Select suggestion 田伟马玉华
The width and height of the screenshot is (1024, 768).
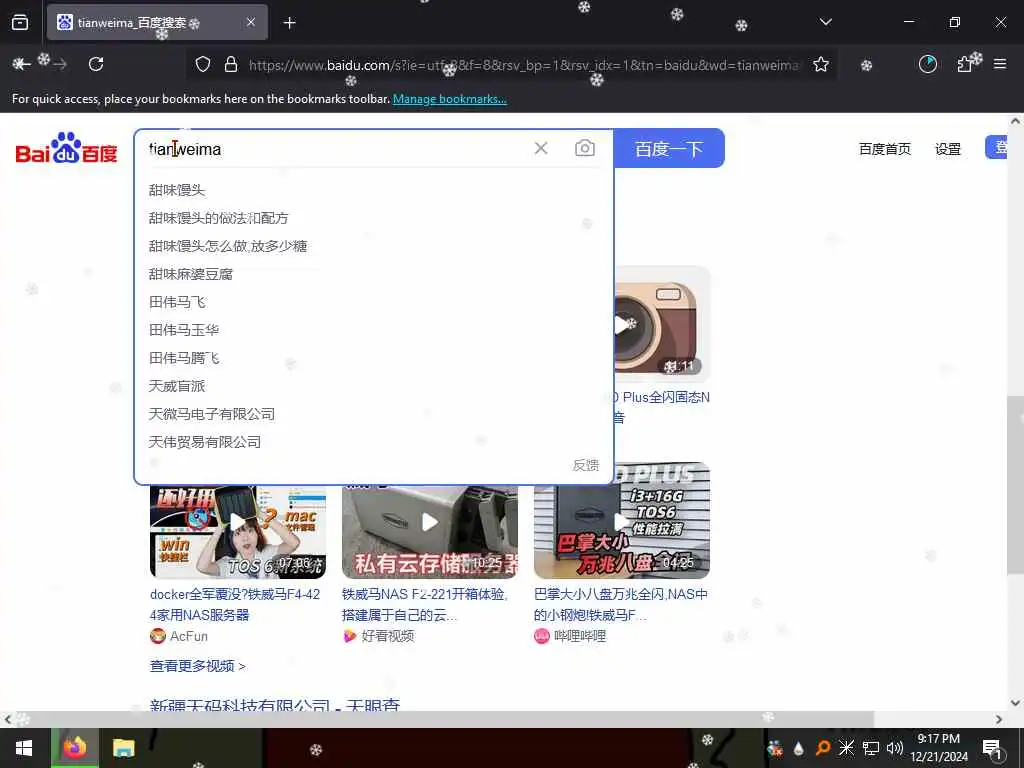[x=184, y=330]
